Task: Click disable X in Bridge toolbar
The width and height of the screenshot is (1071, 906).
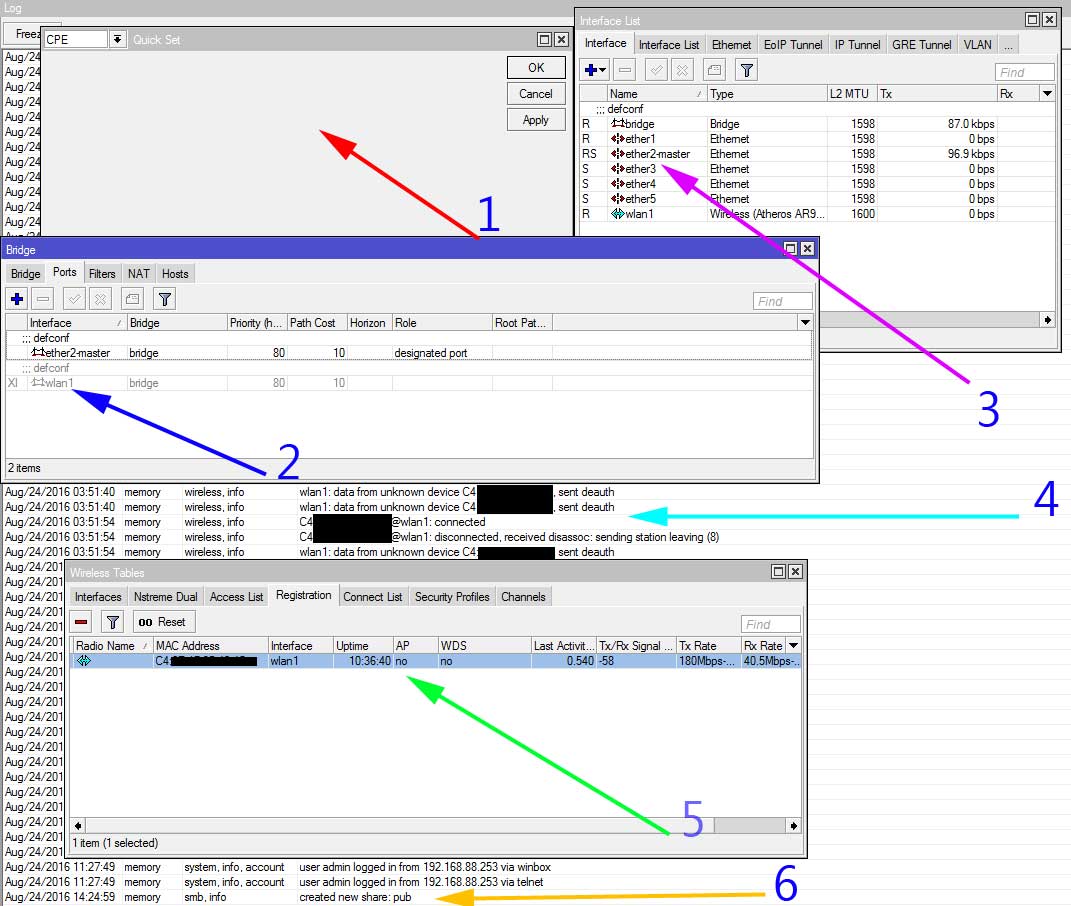Action: click(x=100, y=299)
